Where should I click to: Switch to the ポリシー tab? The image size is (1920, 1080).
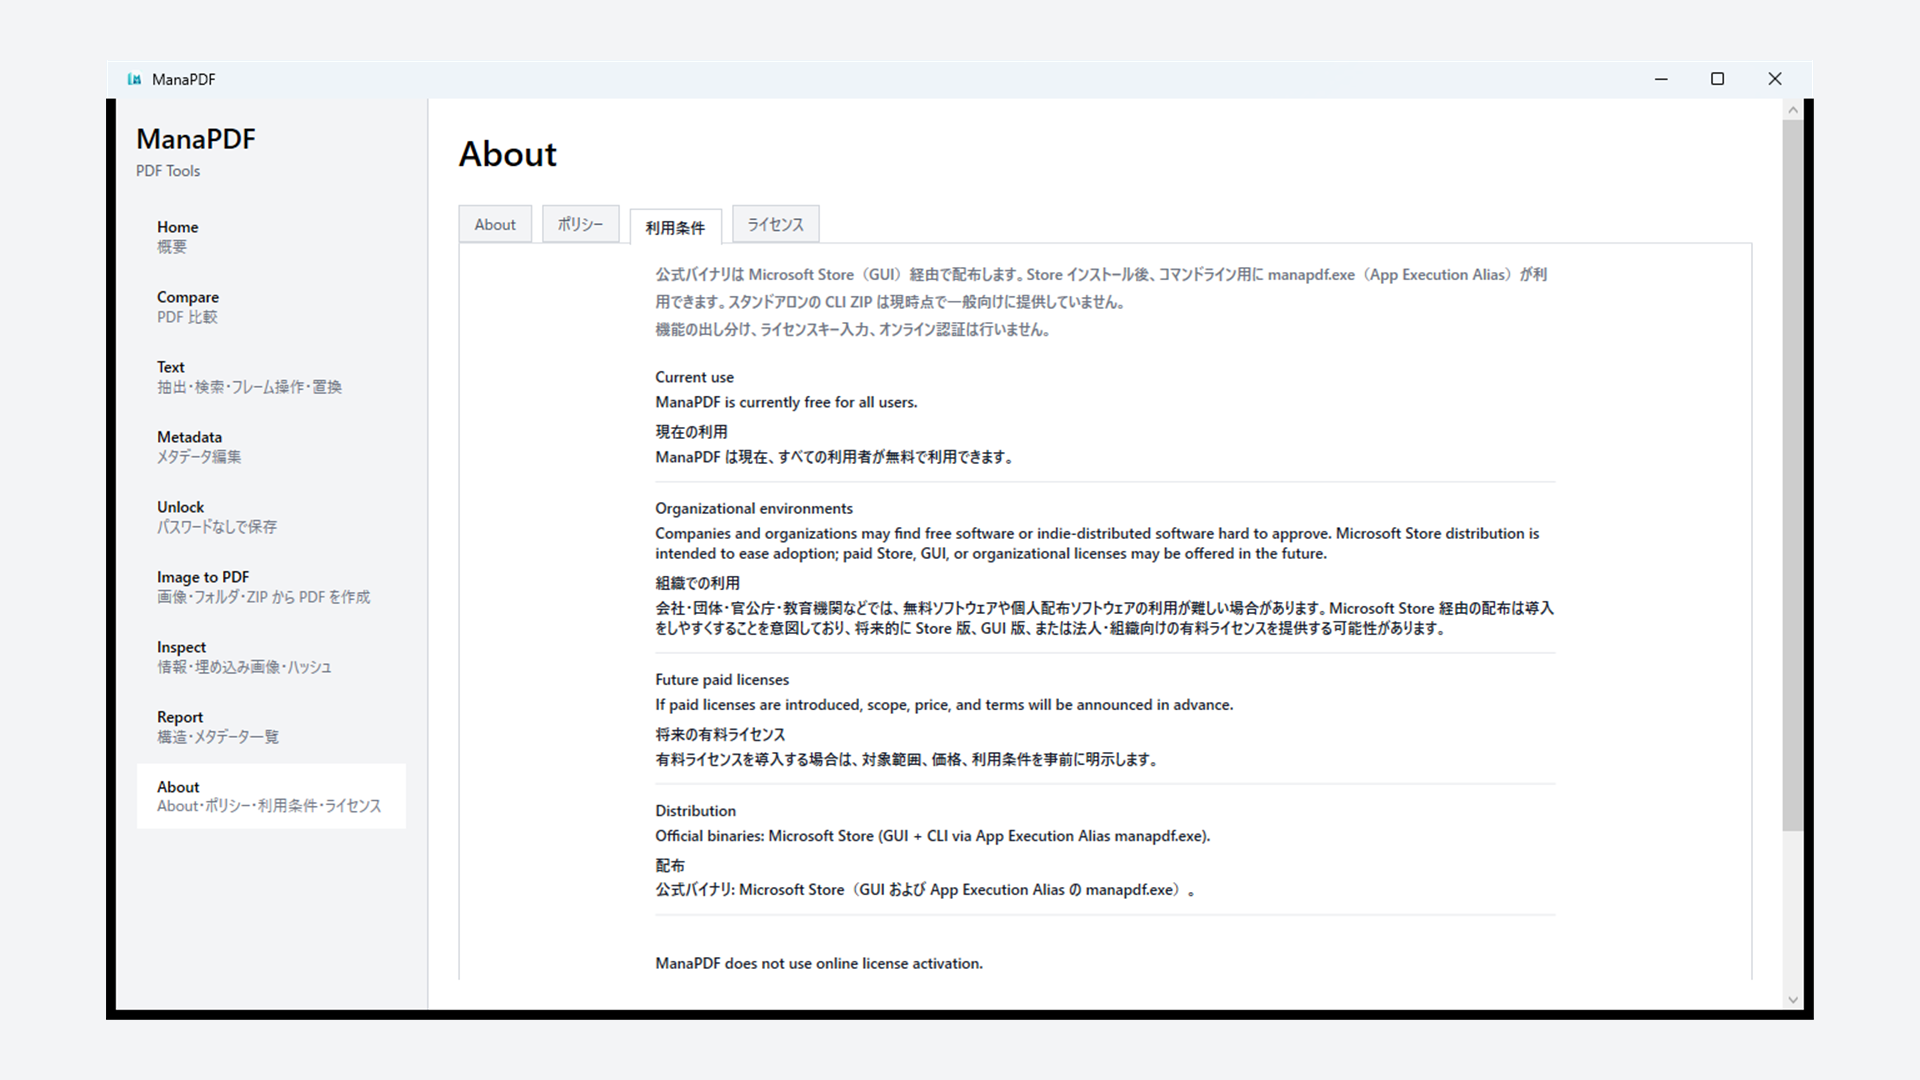pyautogui.click(x=581, y=224)
